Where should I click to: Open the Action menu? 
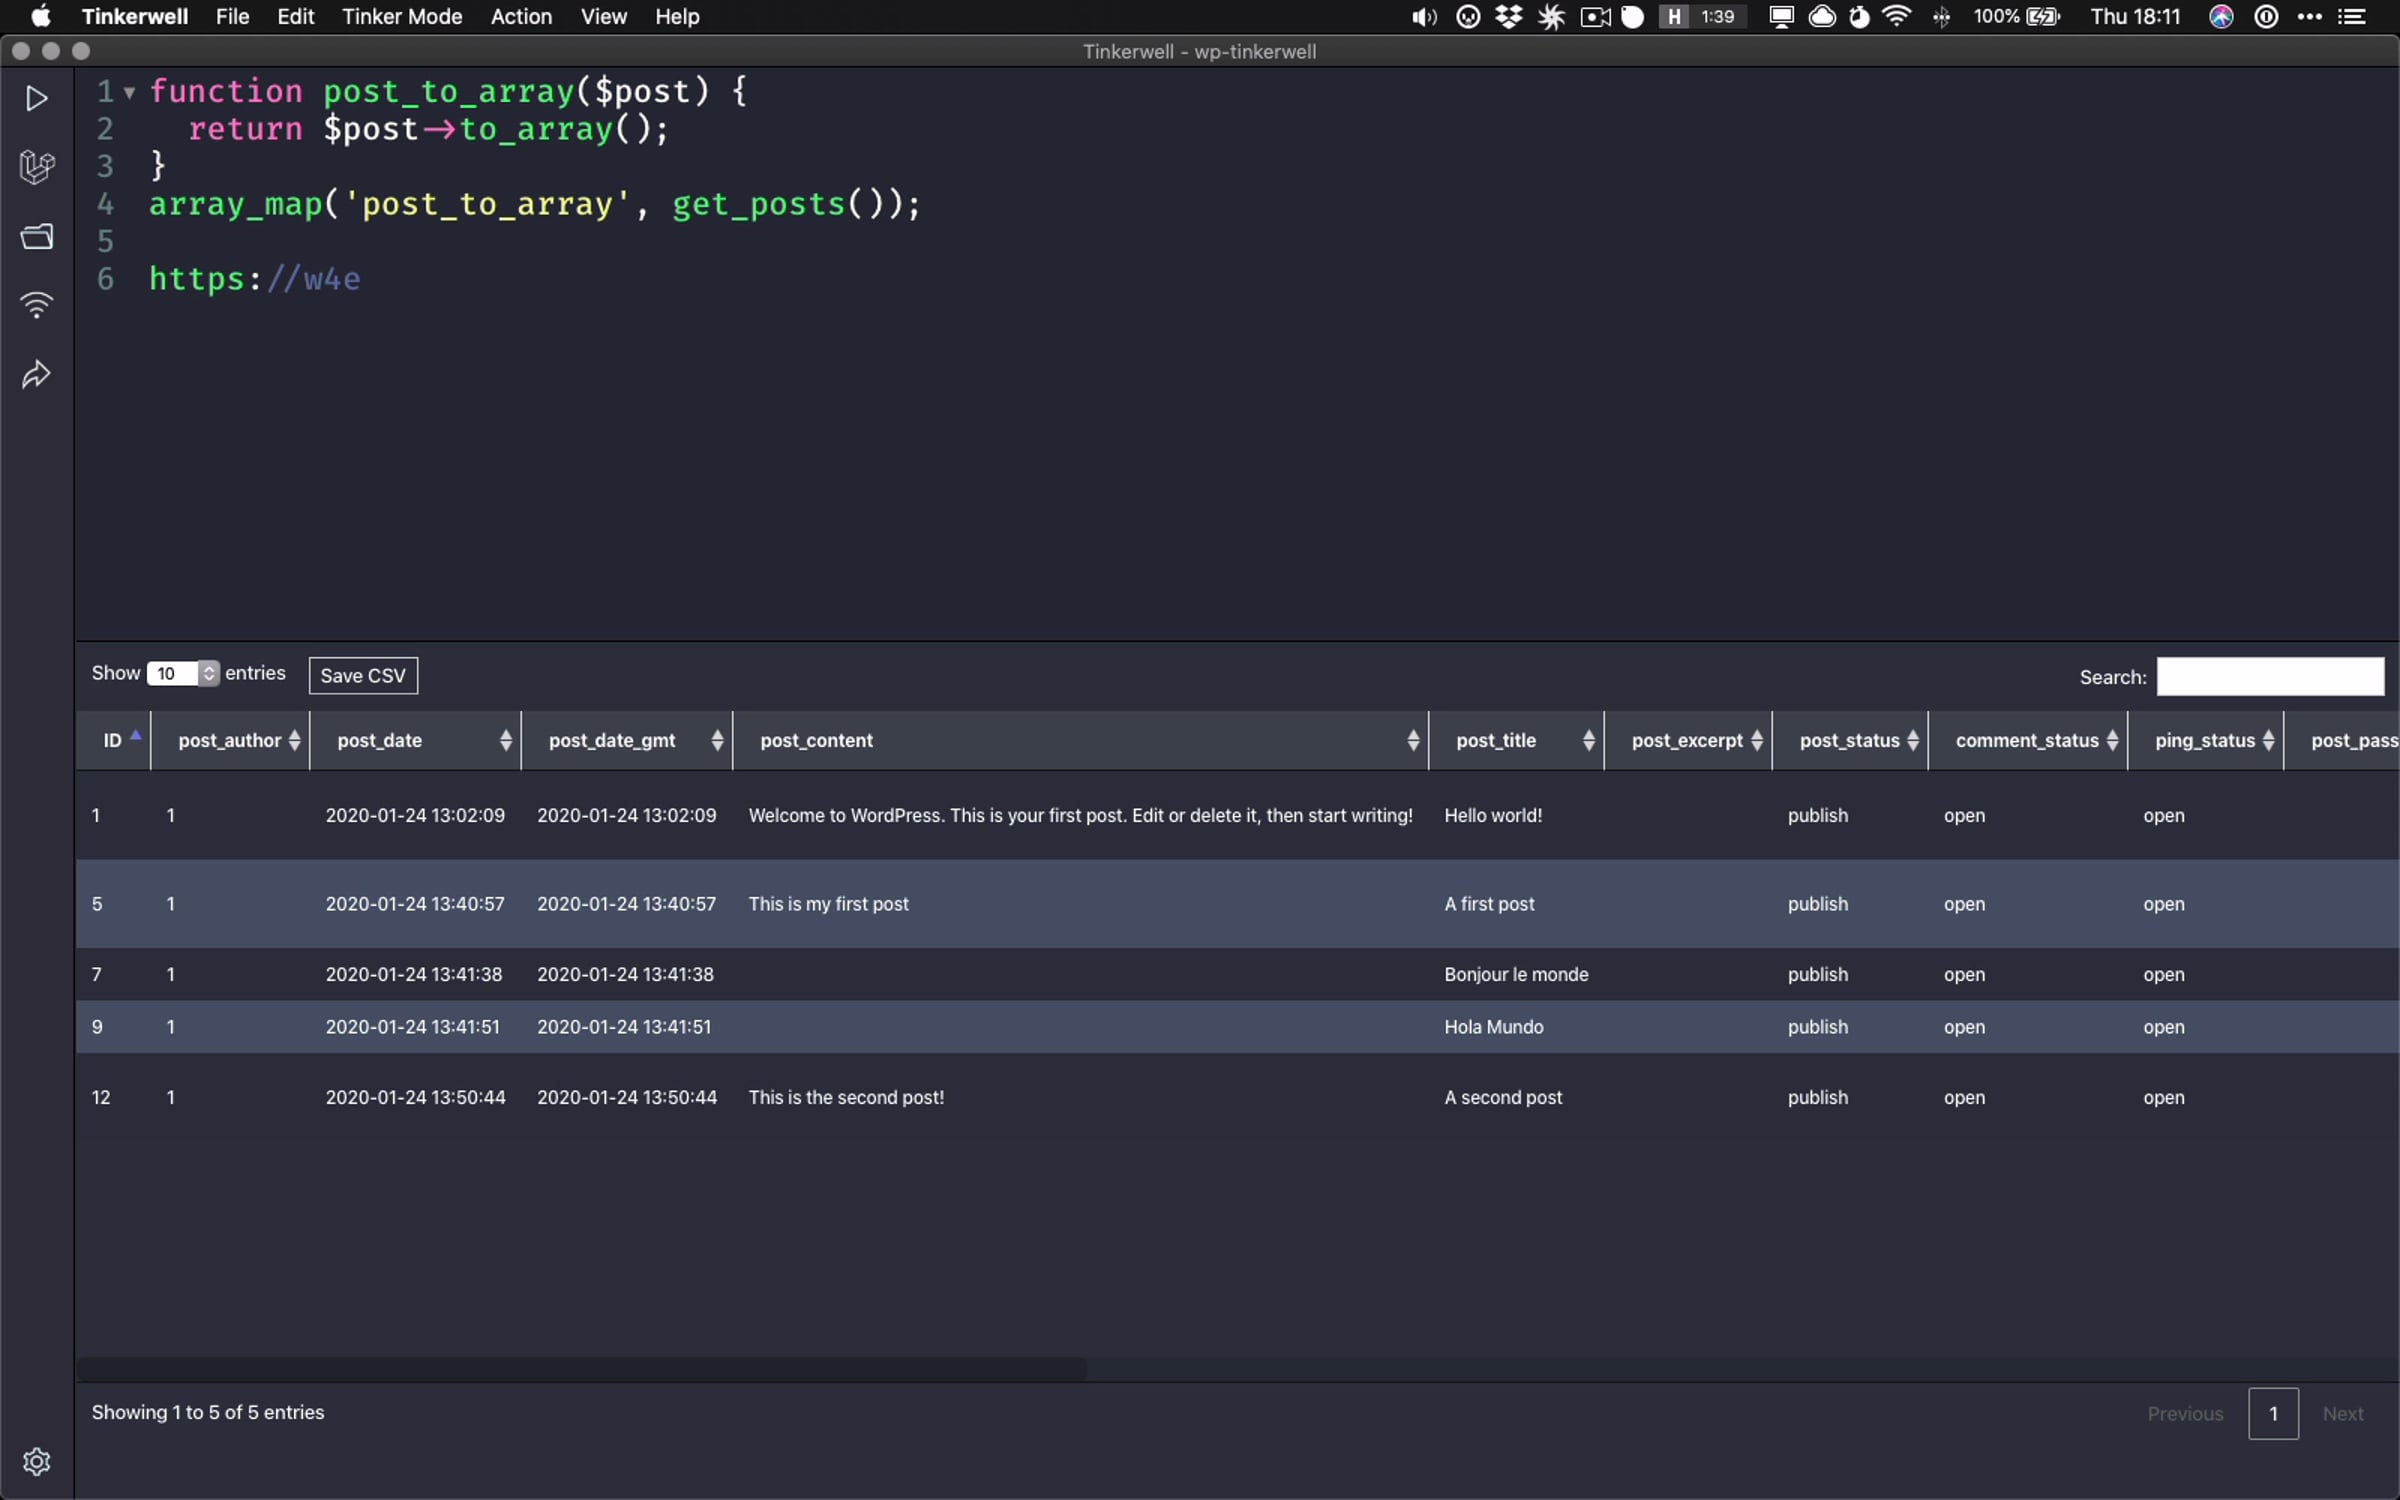coord(521,16)
